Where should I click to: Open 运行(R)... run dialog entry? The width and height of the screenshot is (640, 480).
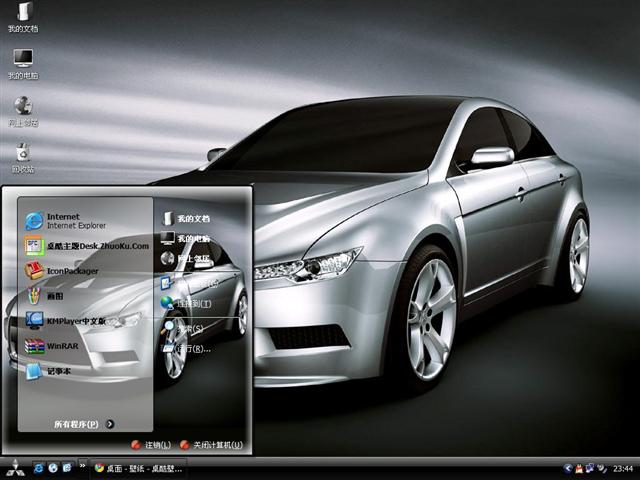186,349
